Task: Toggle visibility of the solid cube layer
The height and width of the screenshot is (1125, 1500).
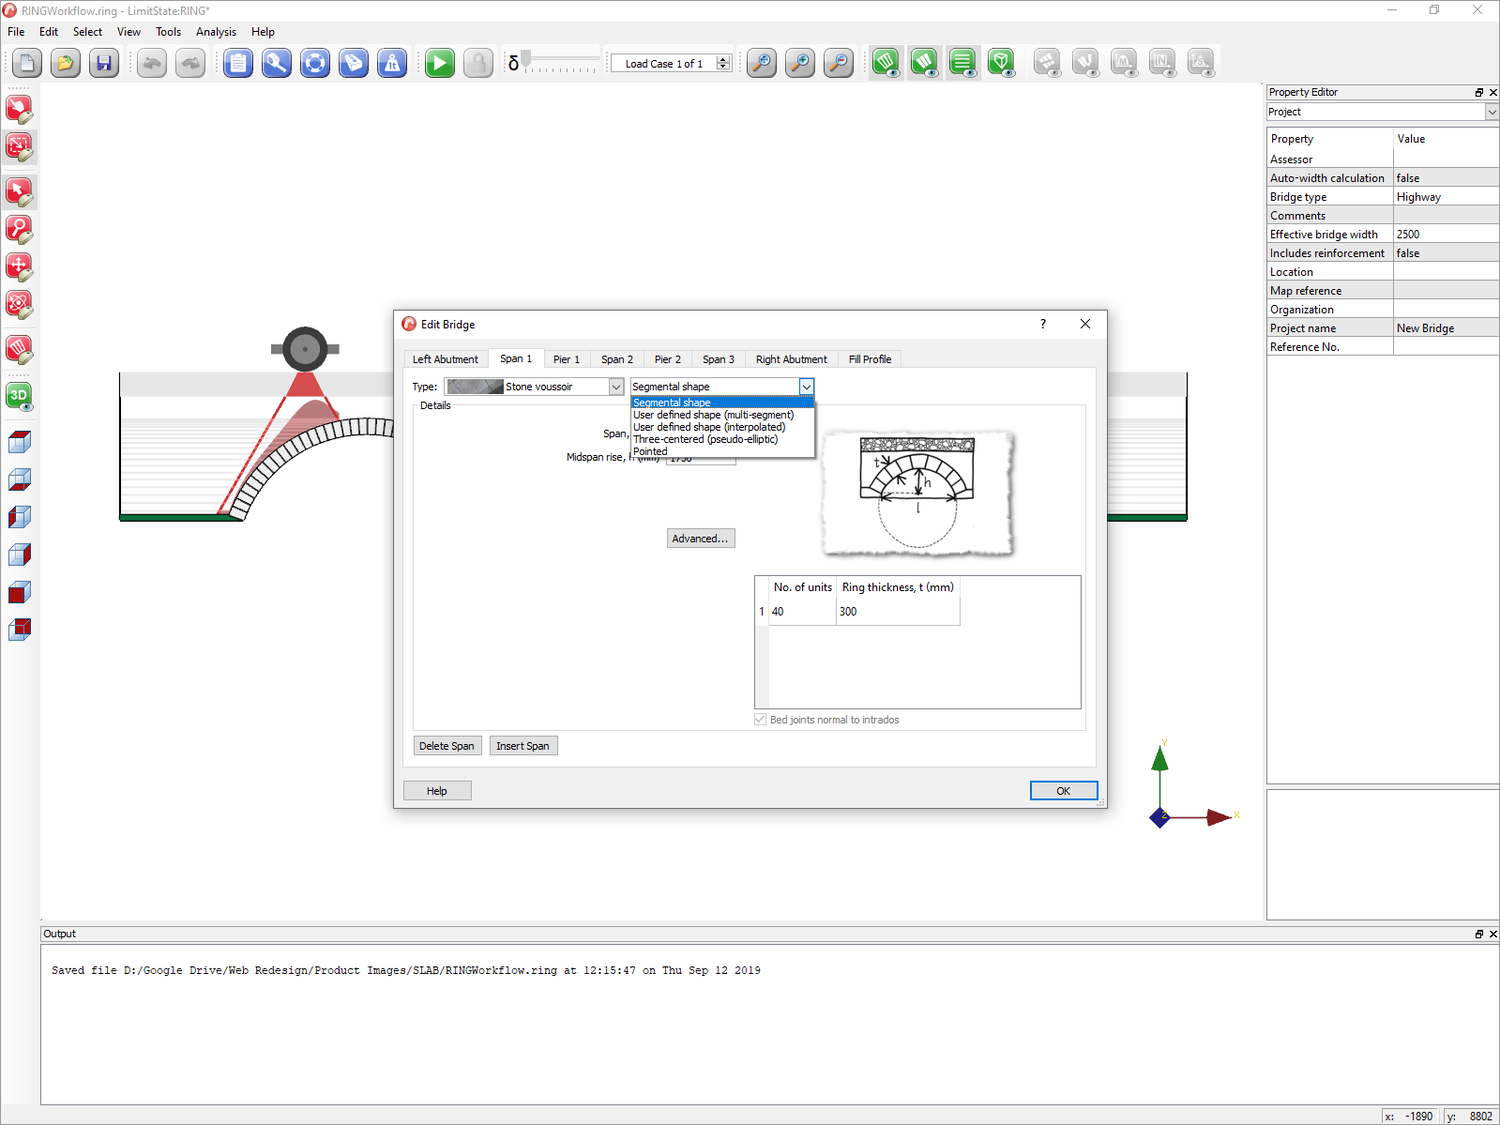Action: click(x=19, y=592)
